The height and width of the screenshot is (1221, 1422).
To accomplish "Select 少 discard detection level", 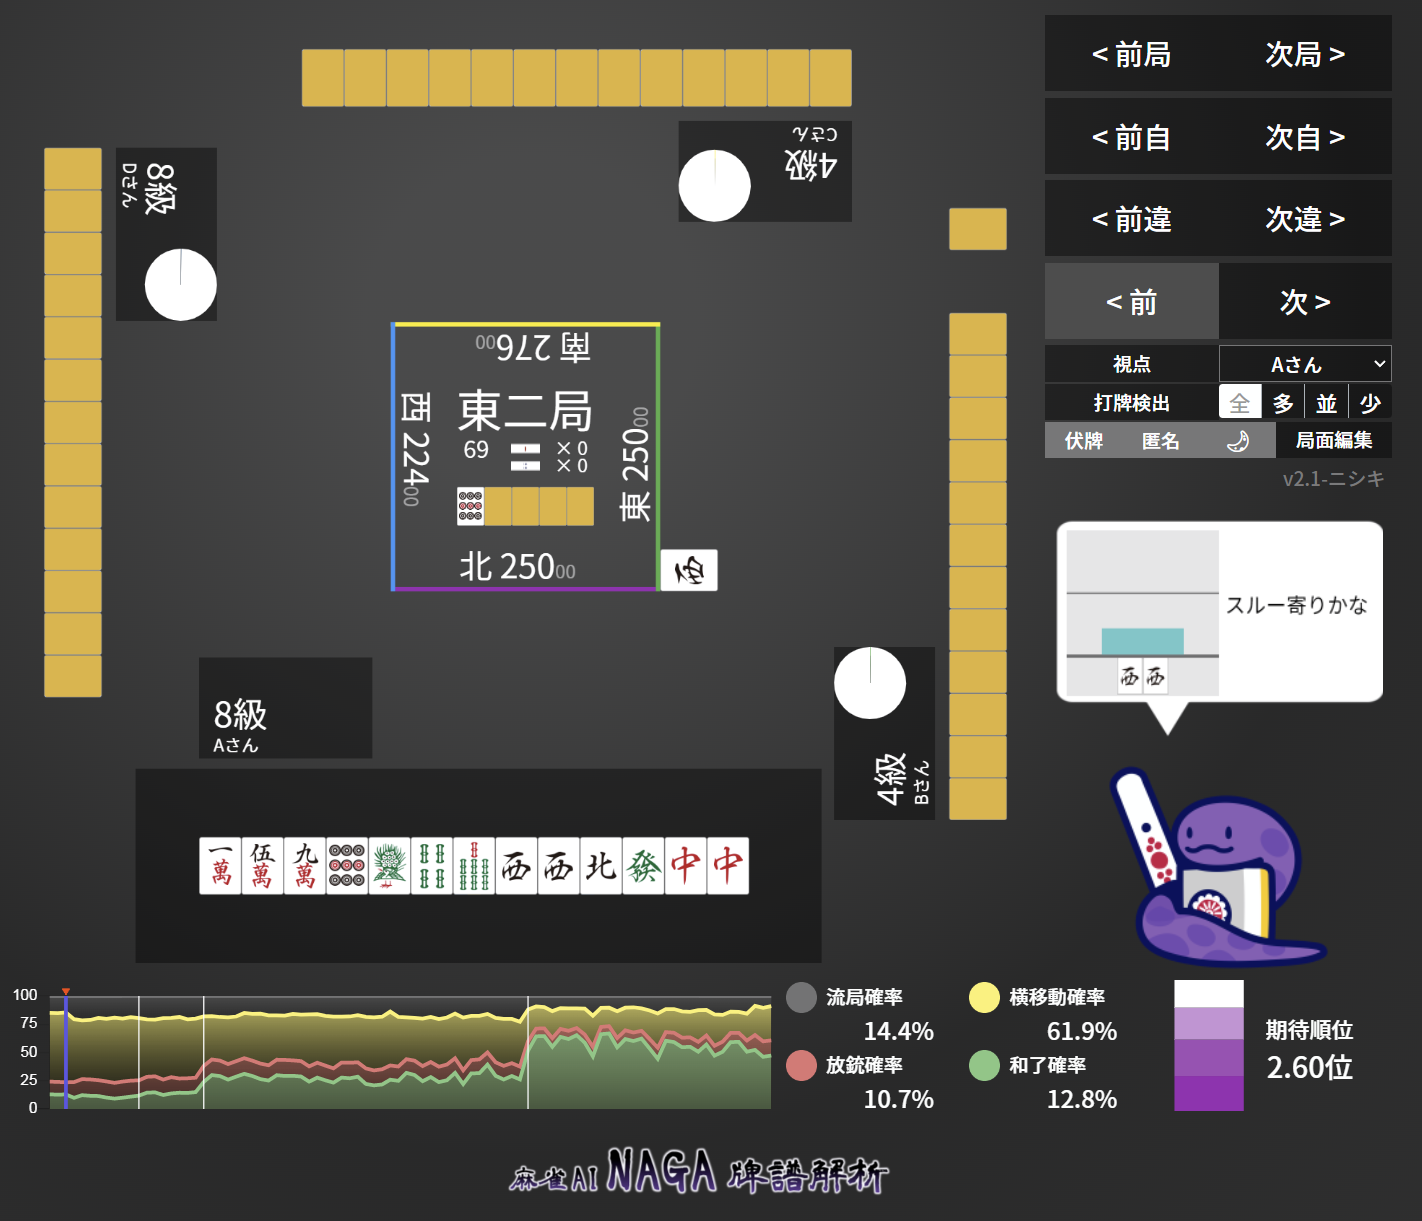I will pos(1370,403).
